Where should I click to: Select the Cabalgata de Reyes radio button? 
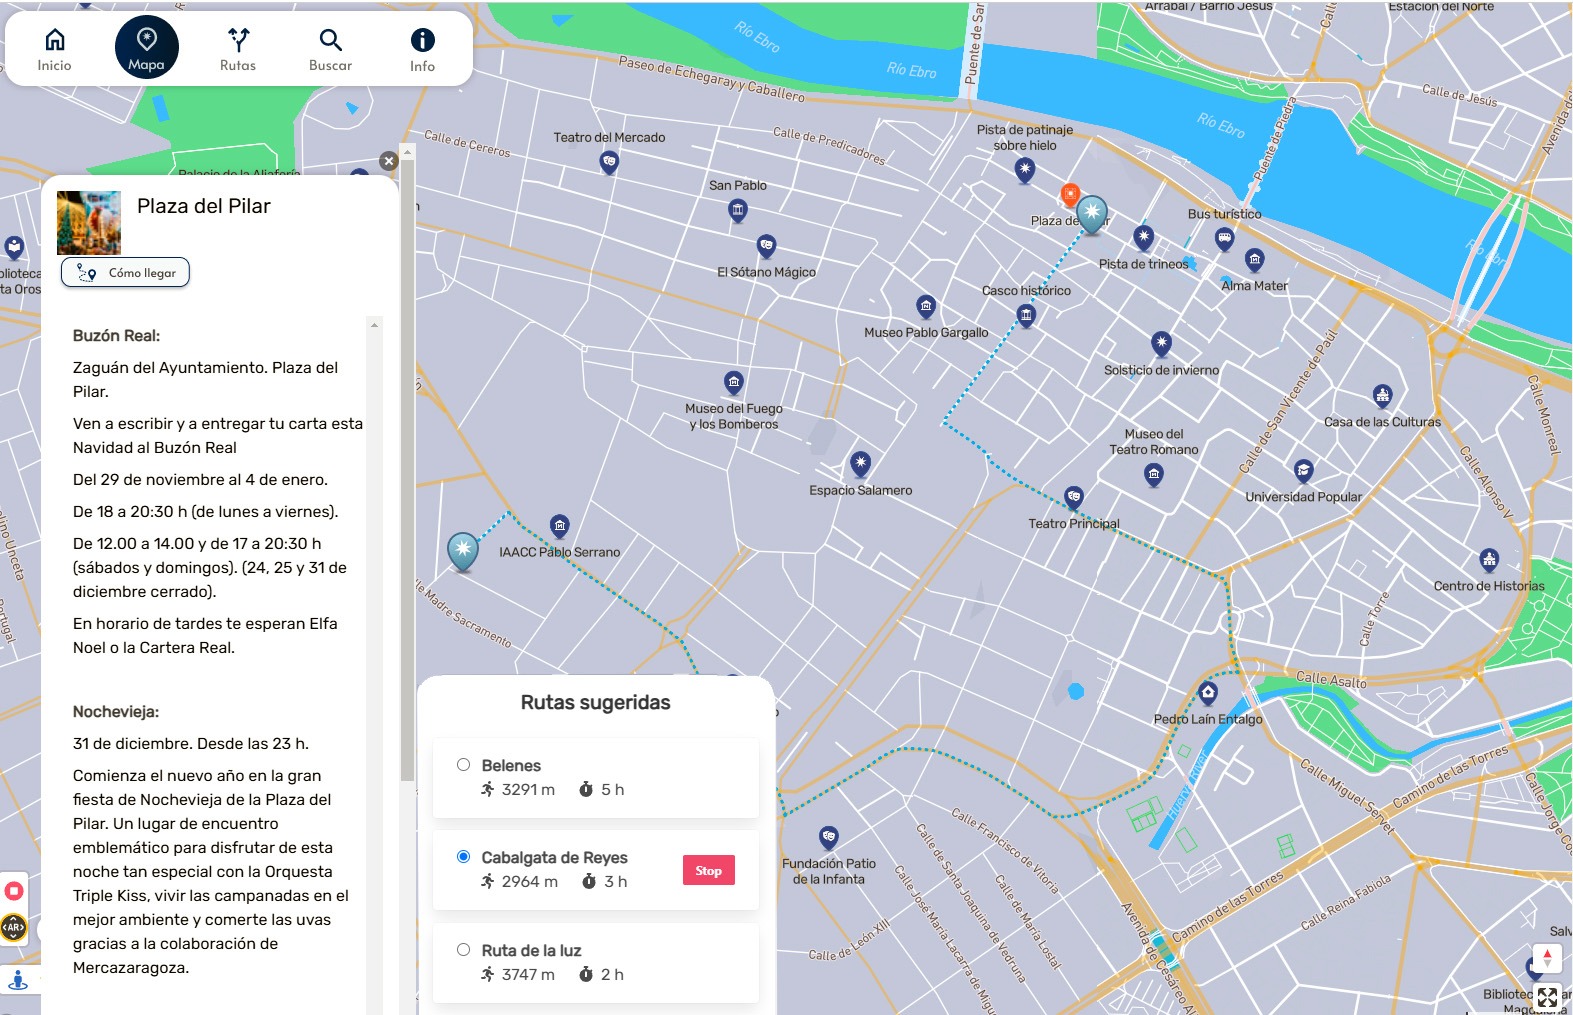pyautogui.click(x=463, y=857)
